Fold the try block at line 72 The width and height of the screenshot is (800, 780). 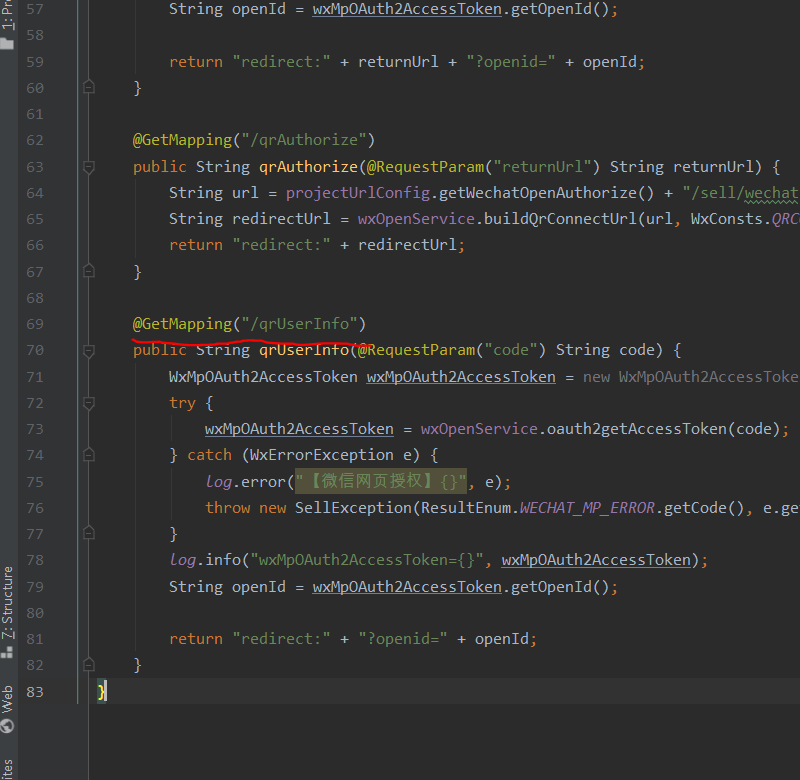click(89, 402)
